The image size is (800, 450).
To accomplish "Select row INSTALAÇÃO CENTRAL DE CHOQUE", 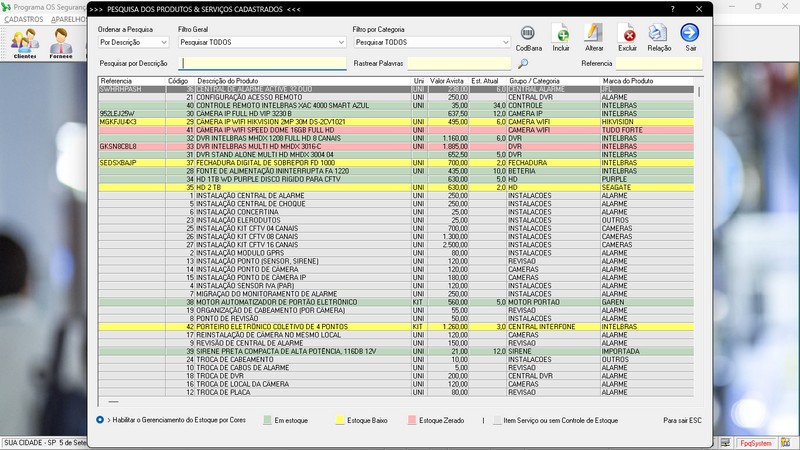I will click(x=396, y=204).
